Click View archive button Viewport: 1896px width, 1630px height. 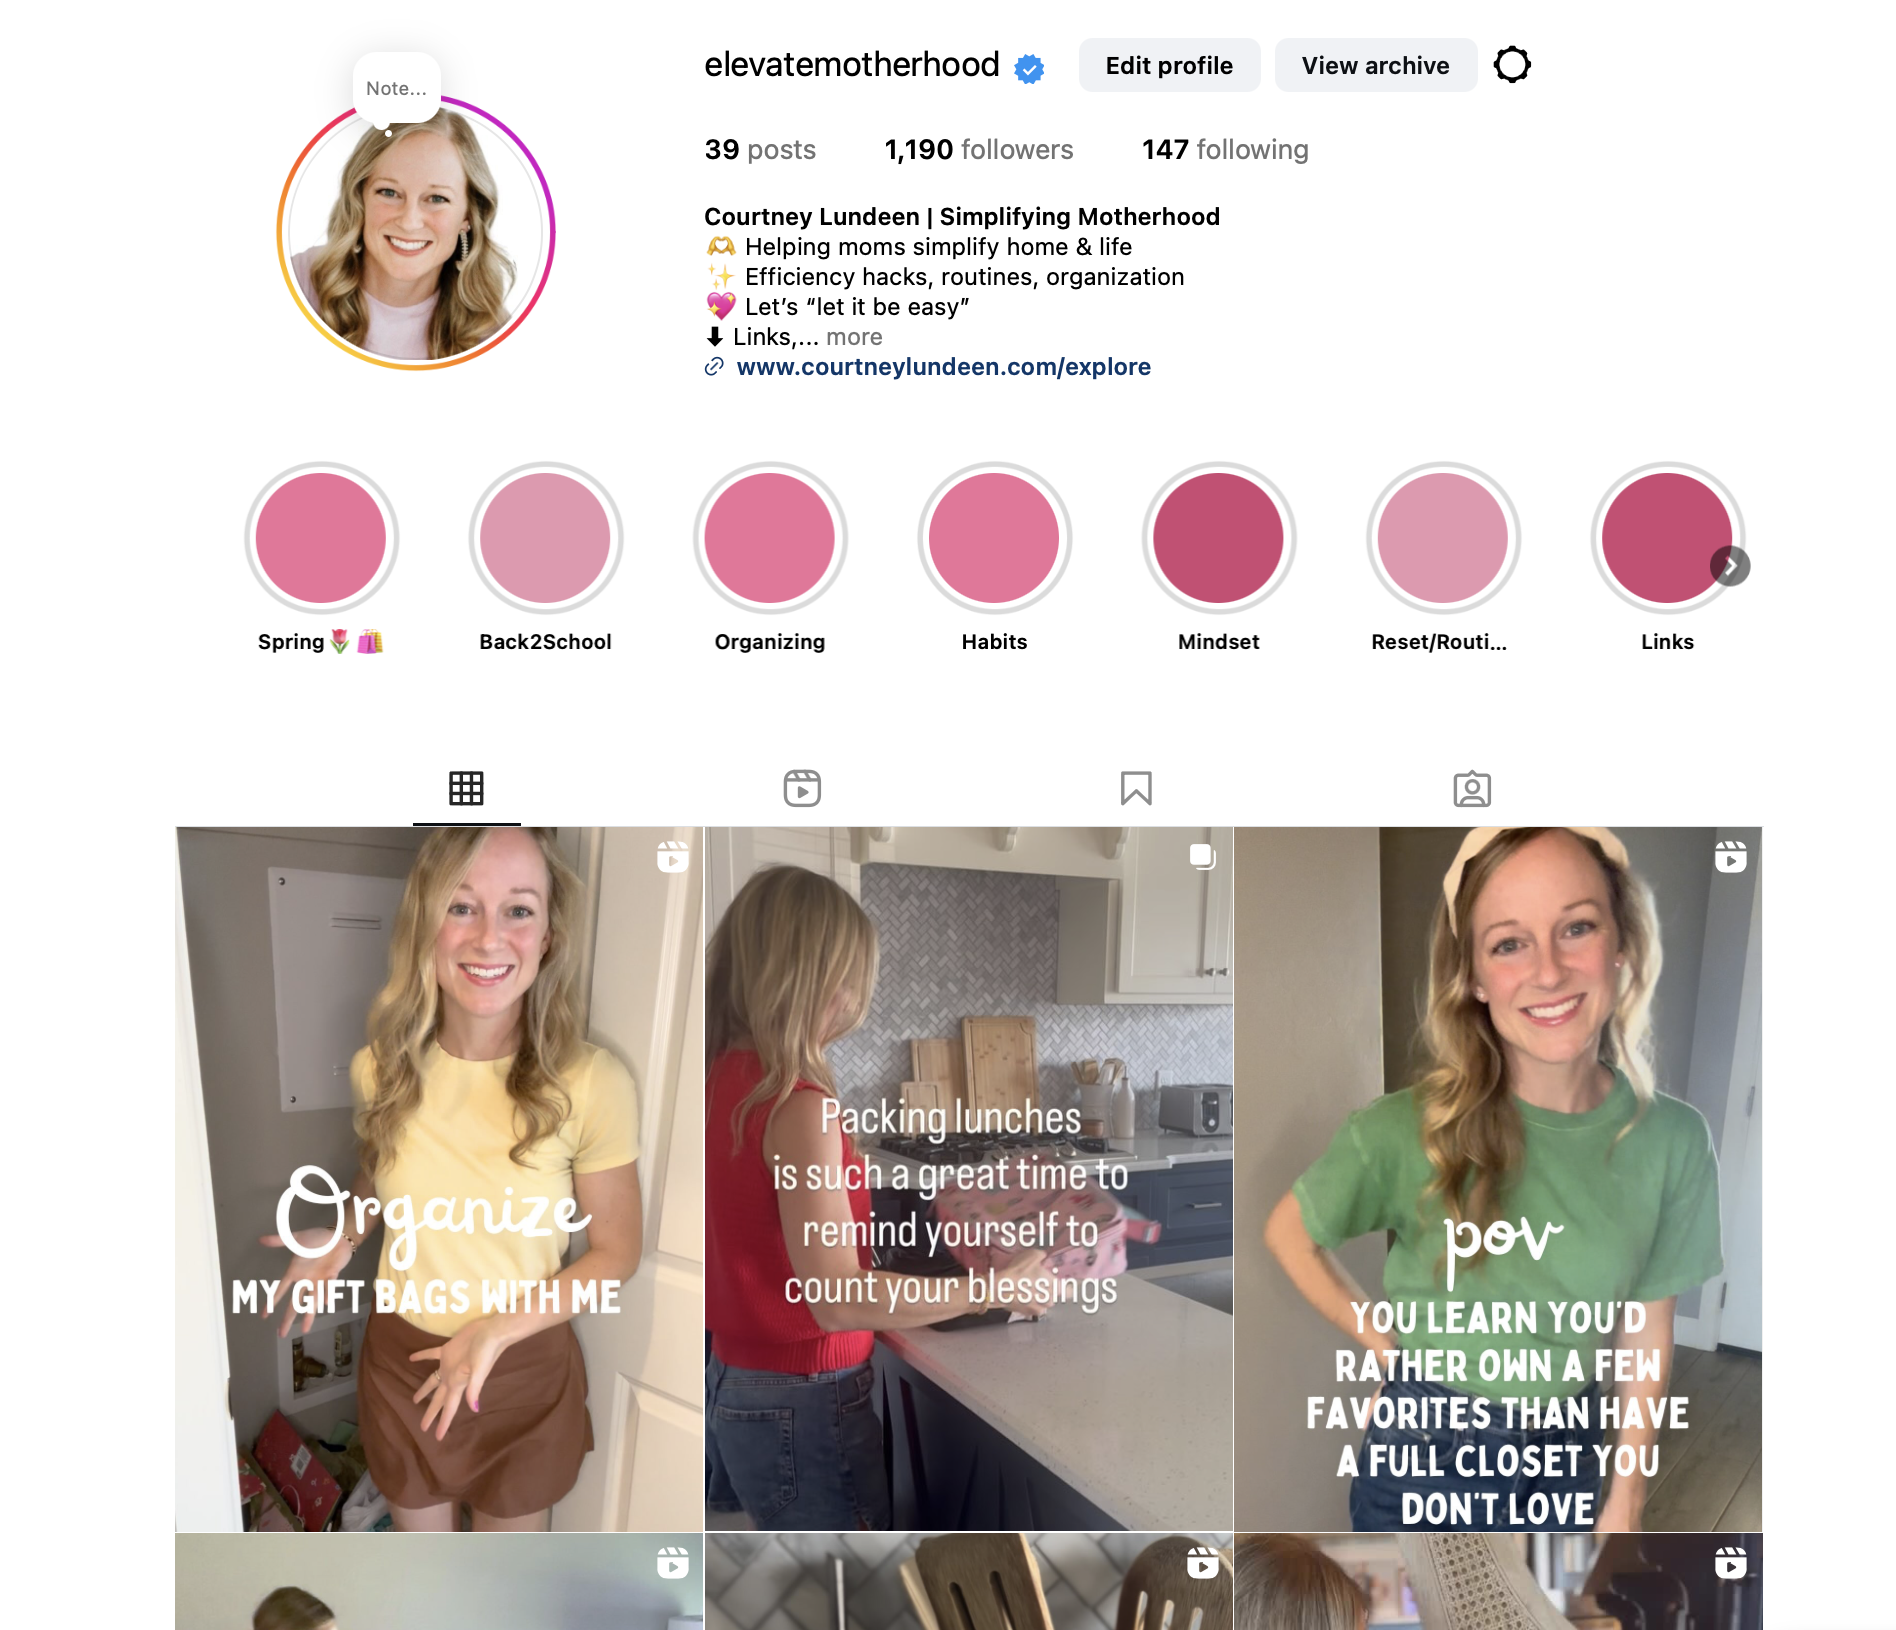[x=1375, y=65]
